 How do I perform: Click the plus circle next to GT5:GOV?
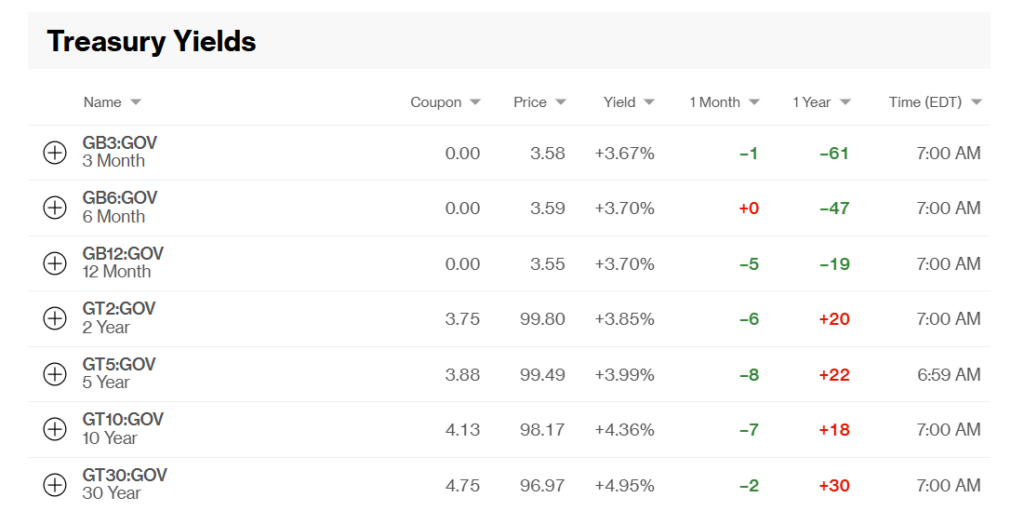coord(55,374)
